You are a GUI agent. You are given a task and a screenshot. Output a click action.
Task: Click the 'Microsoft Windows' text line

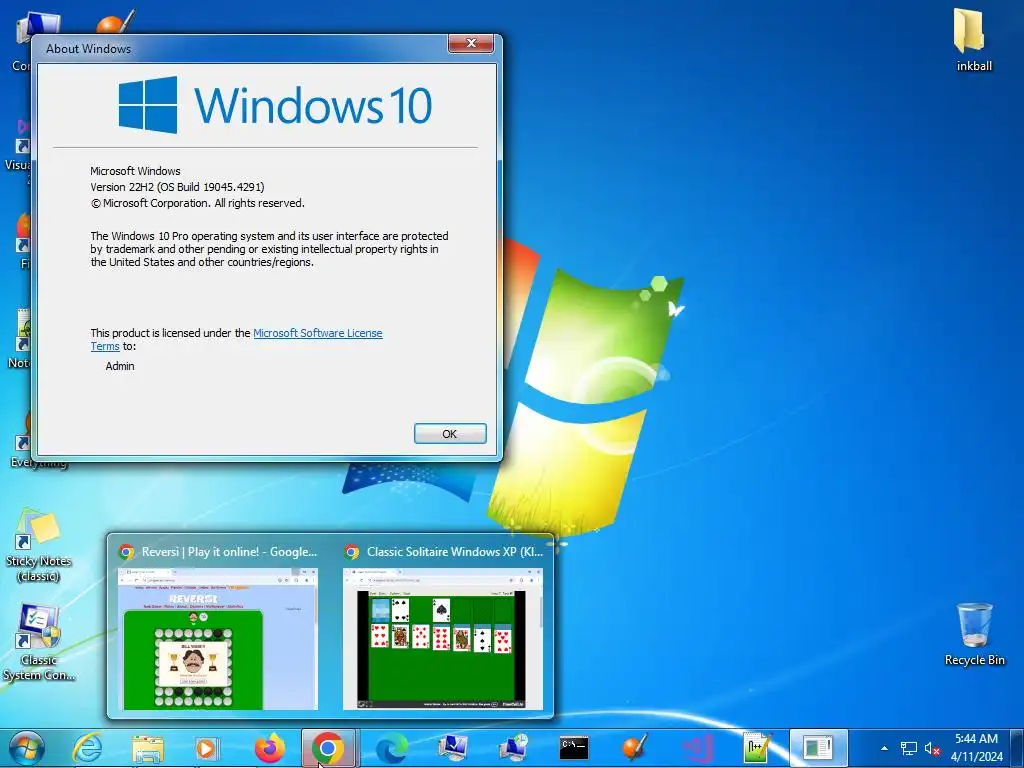click(135, 171)
